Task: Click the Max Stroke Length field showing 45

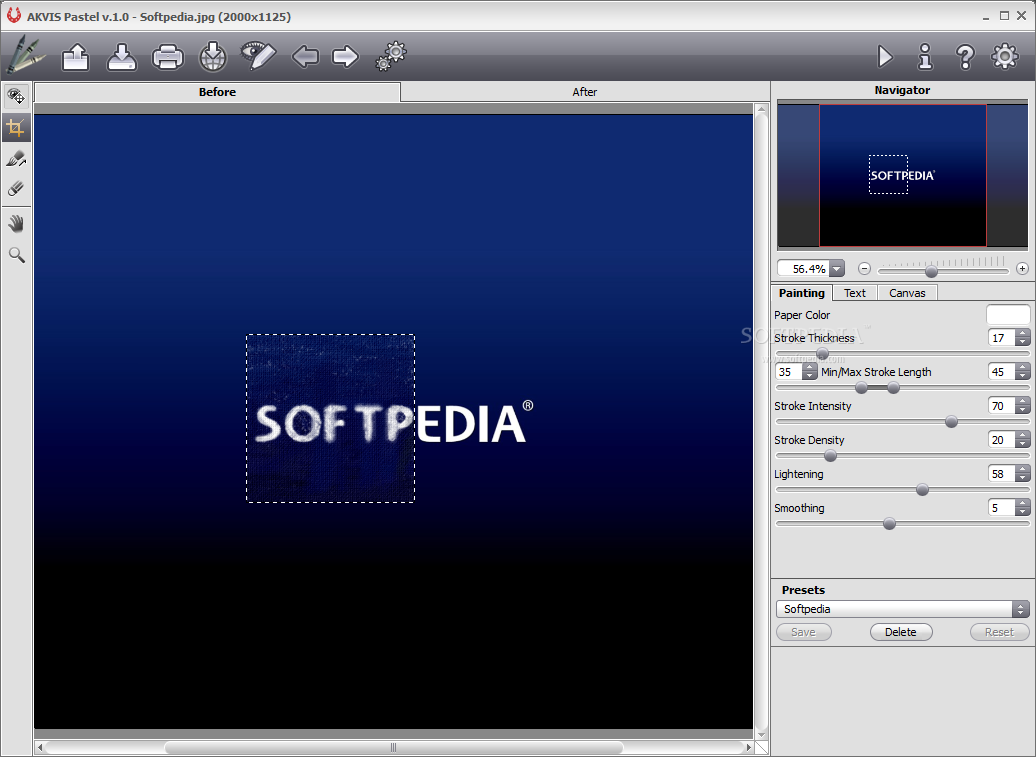Action: tap(1002, 372)
